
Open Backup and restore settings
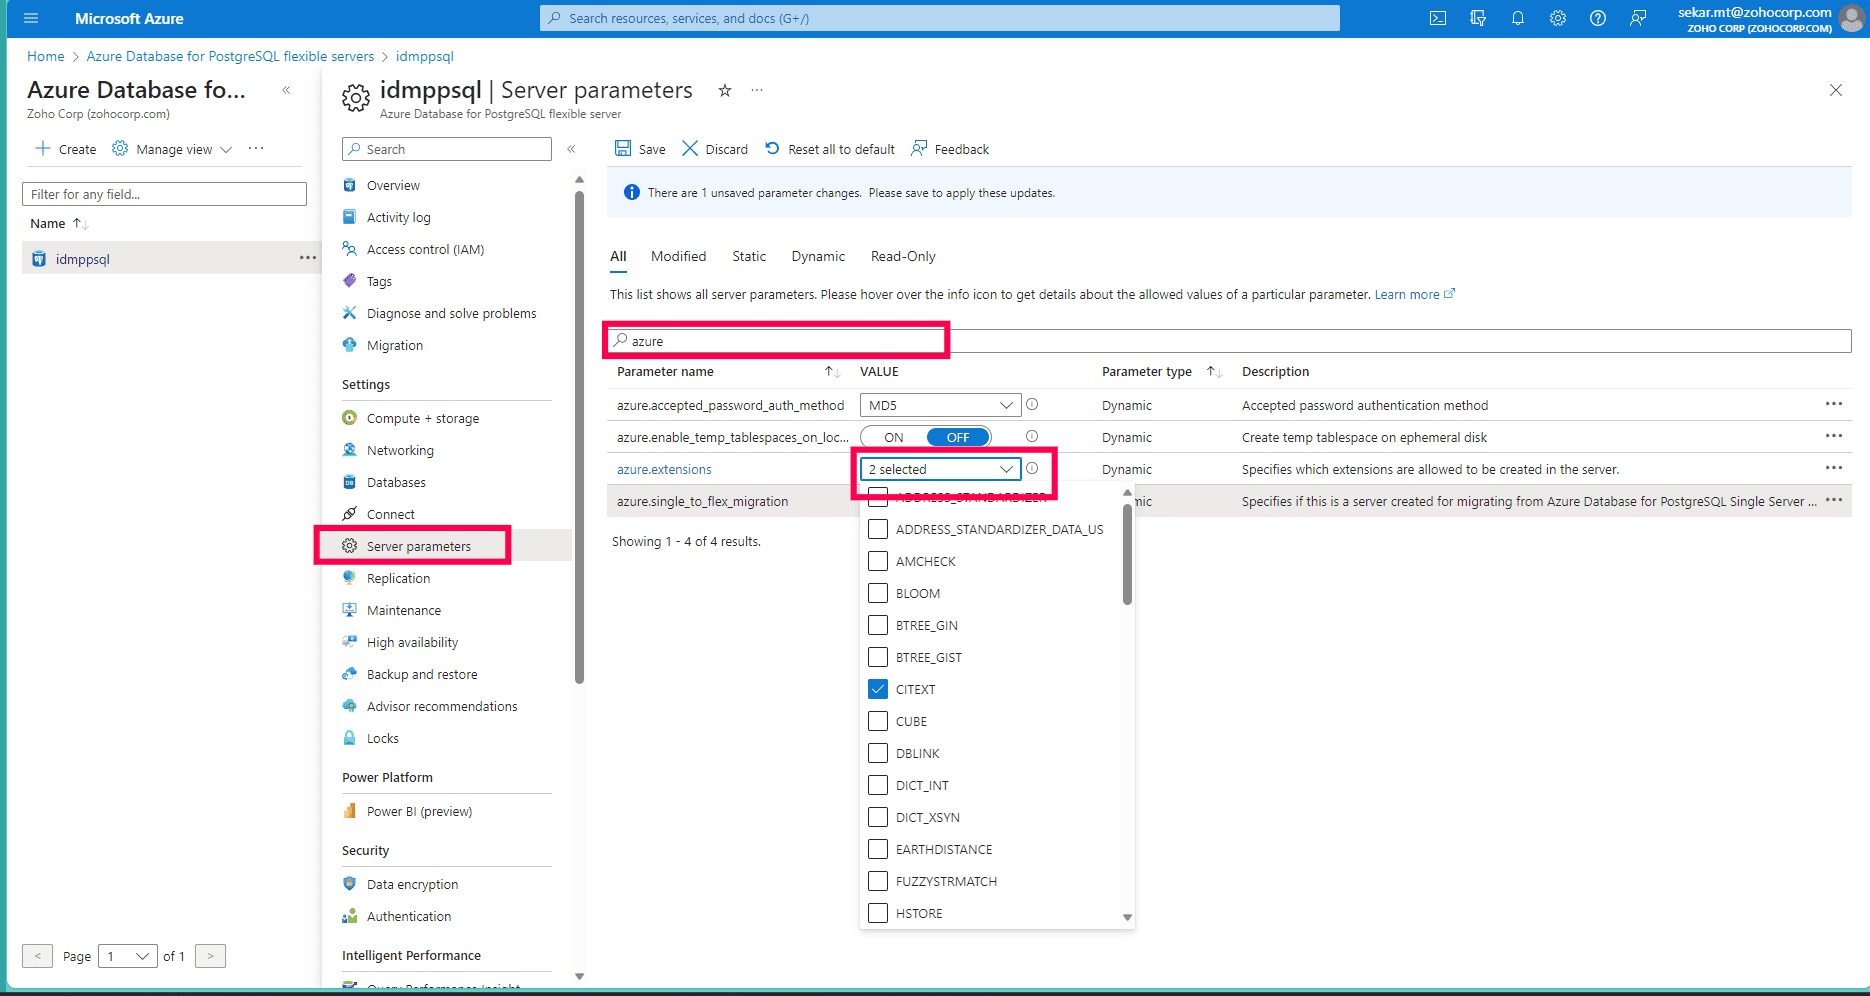[421, 674]
